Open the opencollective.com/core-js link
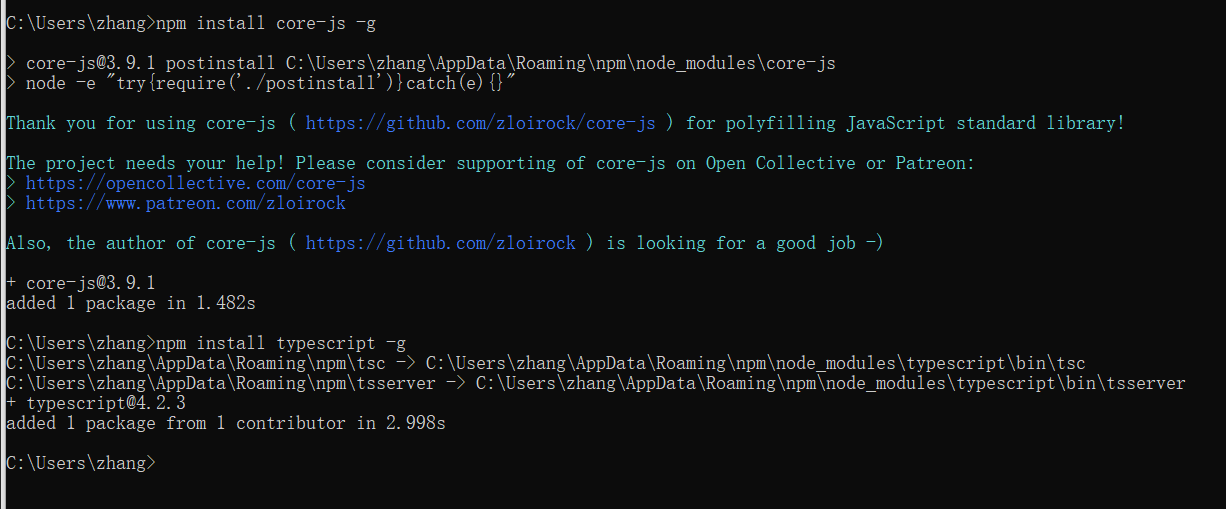Screen dimensions: 1226x509 click(x=195, y=183)
